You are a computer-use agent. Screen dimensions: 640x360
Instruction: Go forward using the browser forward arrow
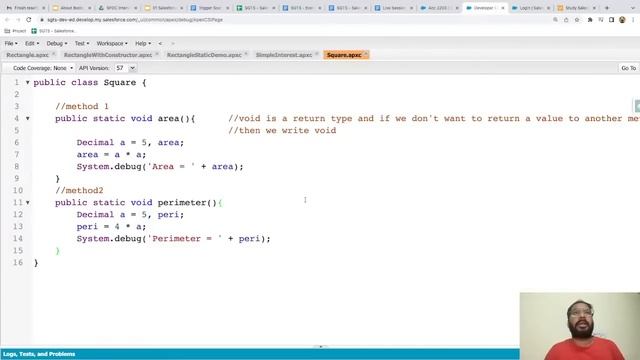coord(18,20)
